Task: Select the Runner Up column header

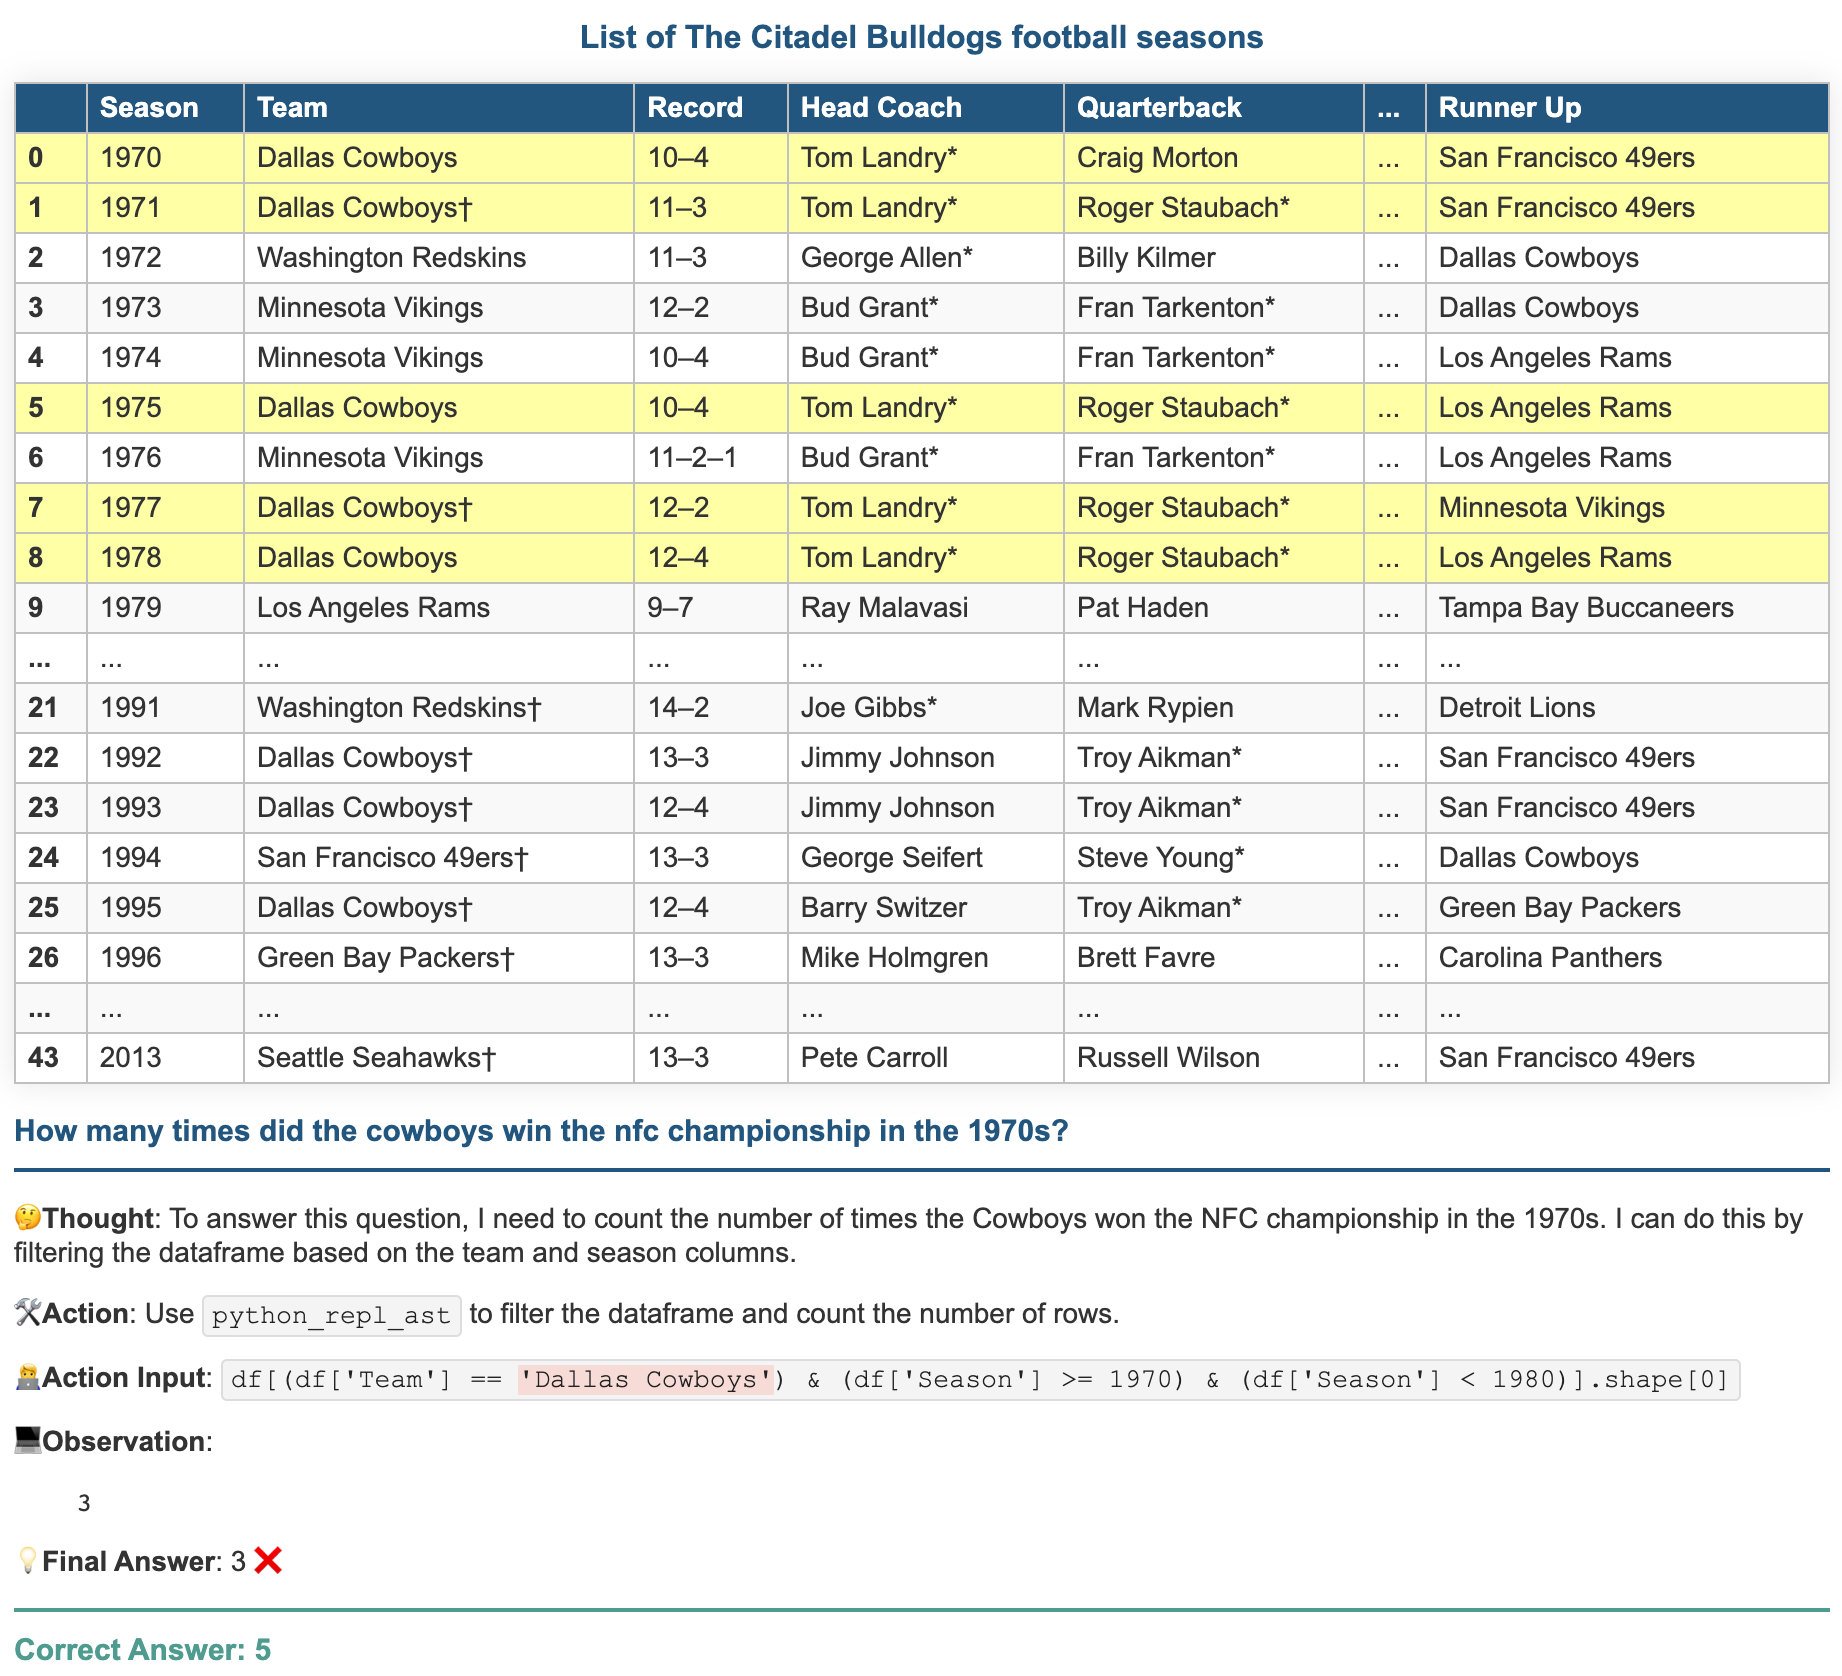Action: (1627, 108)
